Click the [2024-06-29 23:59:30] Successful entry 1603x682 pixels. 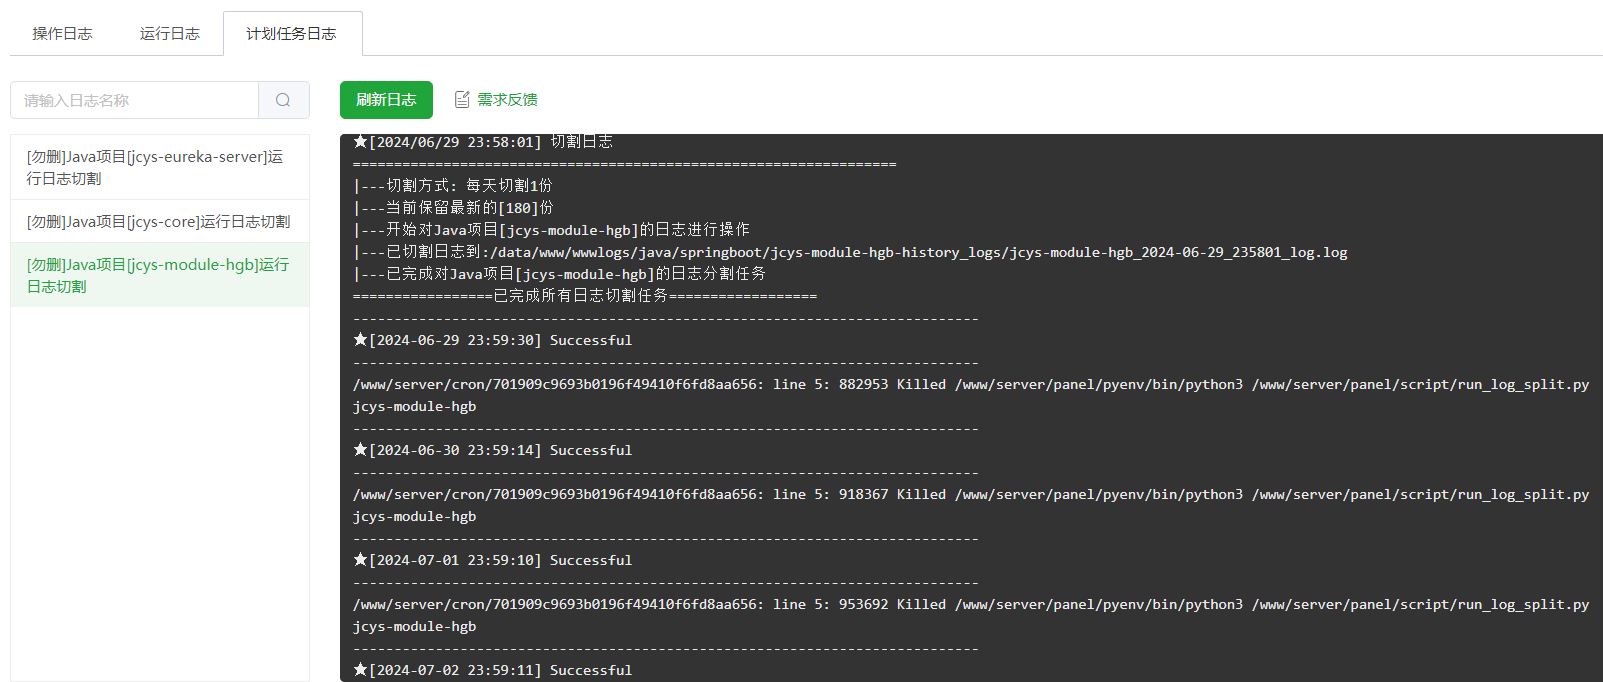(492, 340)
